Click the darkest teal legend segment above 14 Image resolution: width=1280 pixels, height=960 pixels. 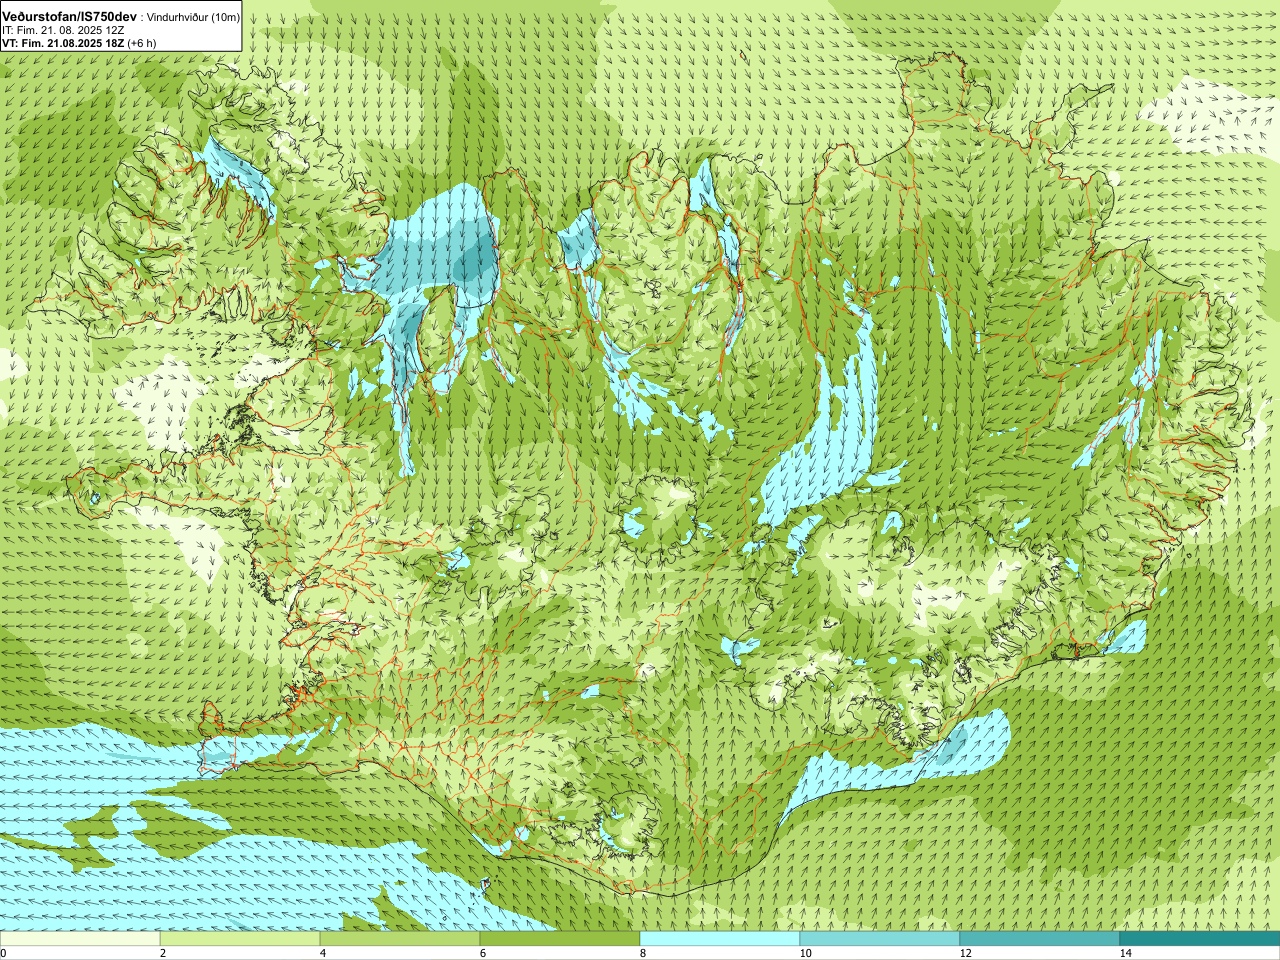click(x=1200, y=939)
